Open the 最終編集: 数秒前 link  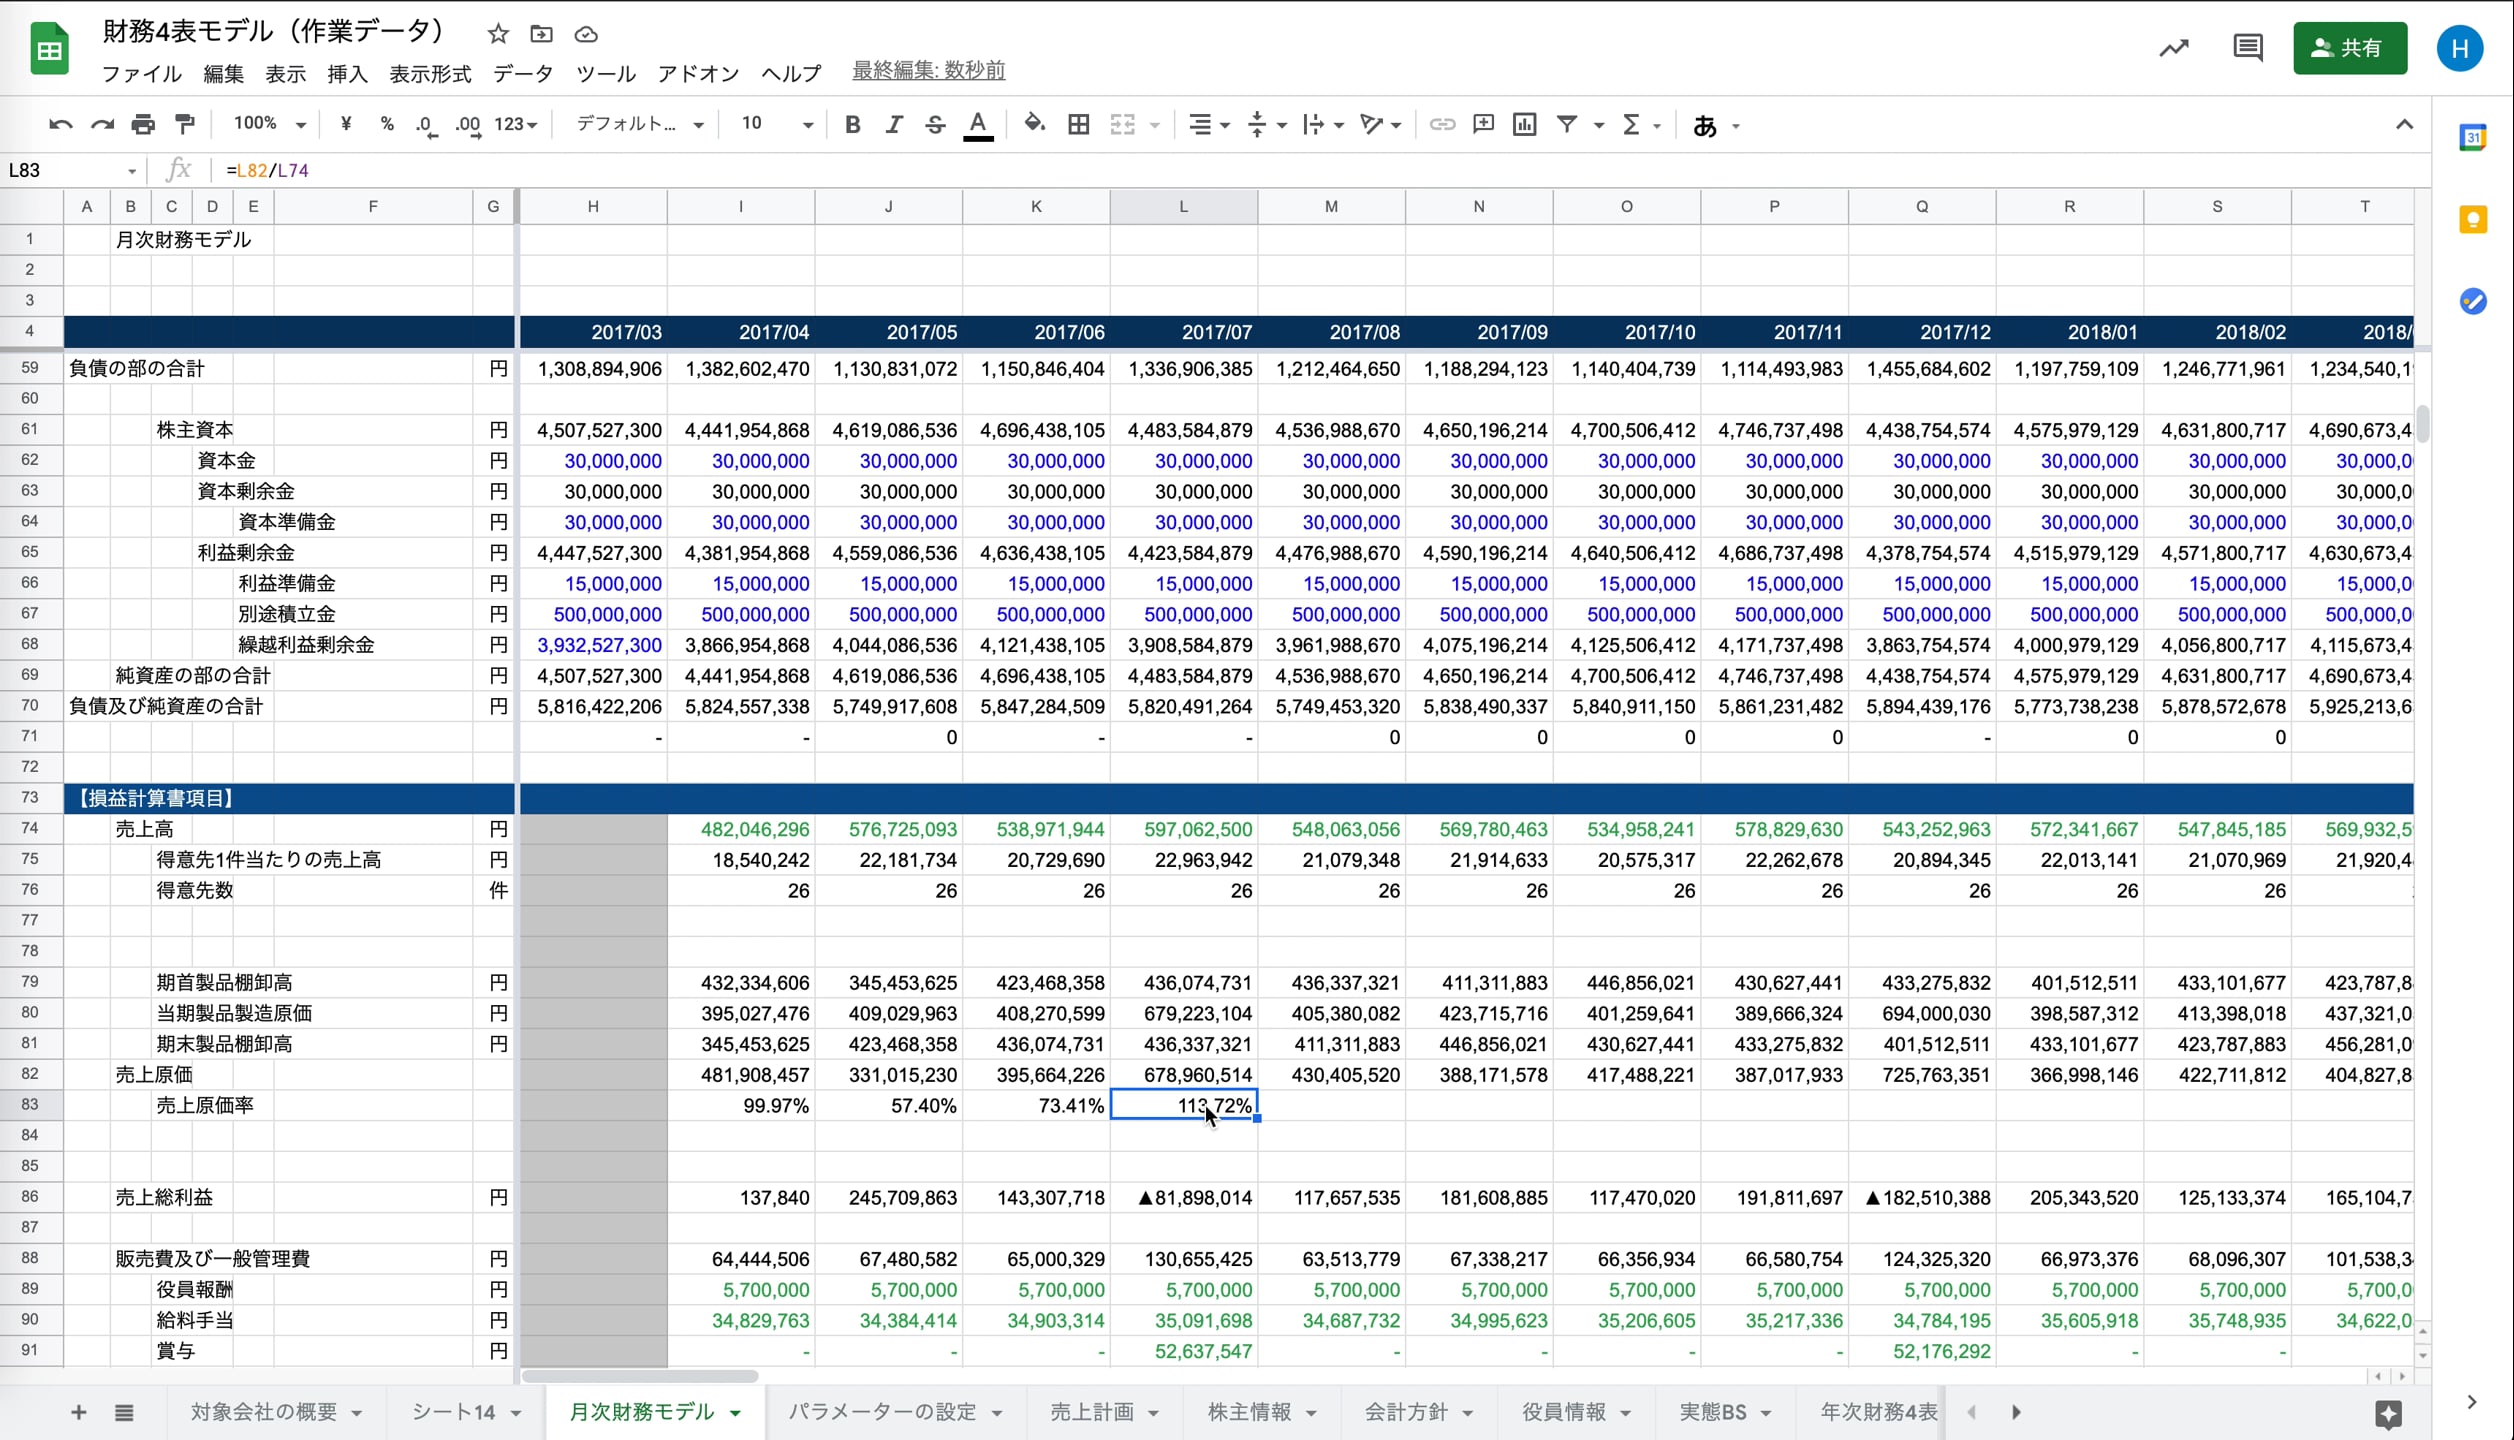pyautogui.click(x=928, y=70)
